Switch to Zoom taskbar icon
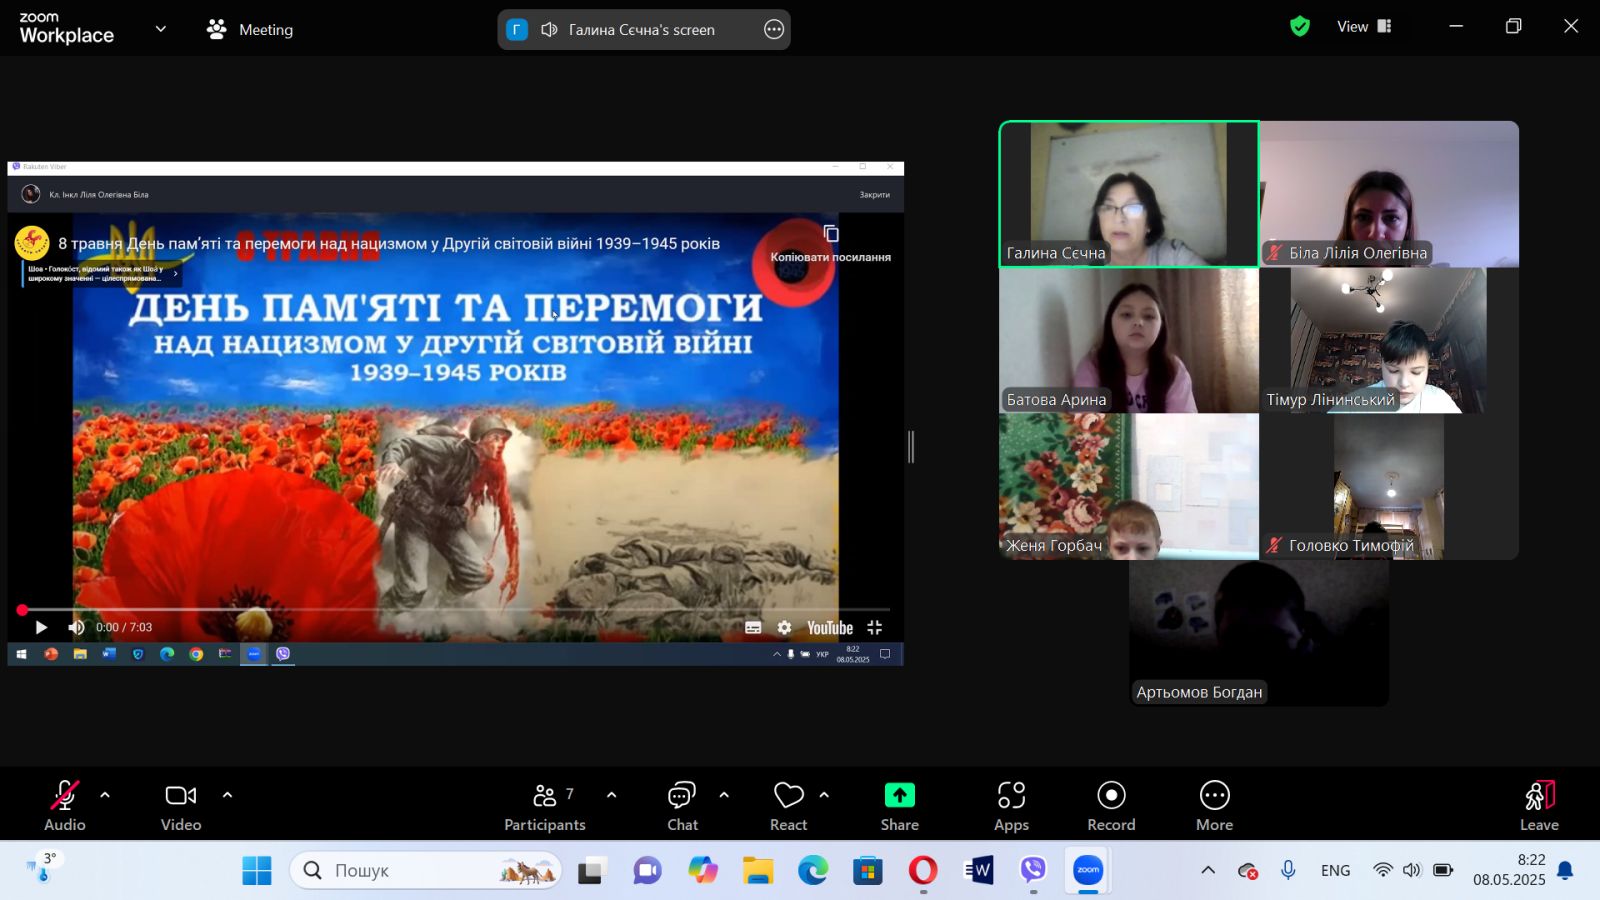Viewport: 1600px width, 900px height. [x=1088, y=871]
